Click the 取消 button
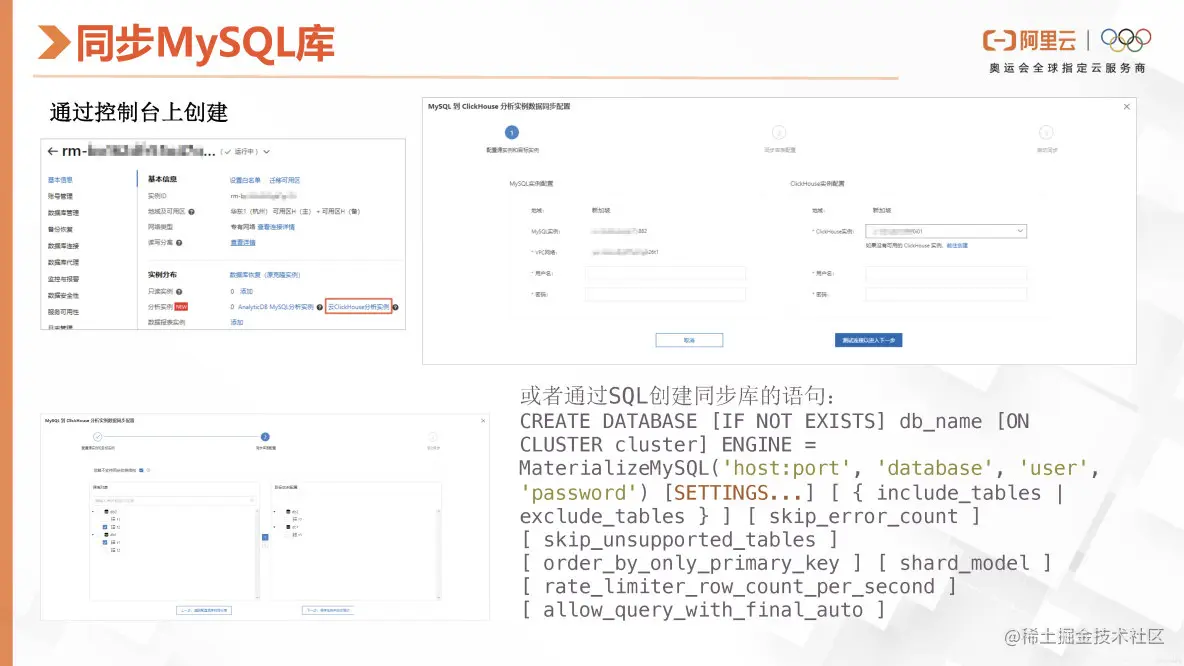 click(689, 341)
